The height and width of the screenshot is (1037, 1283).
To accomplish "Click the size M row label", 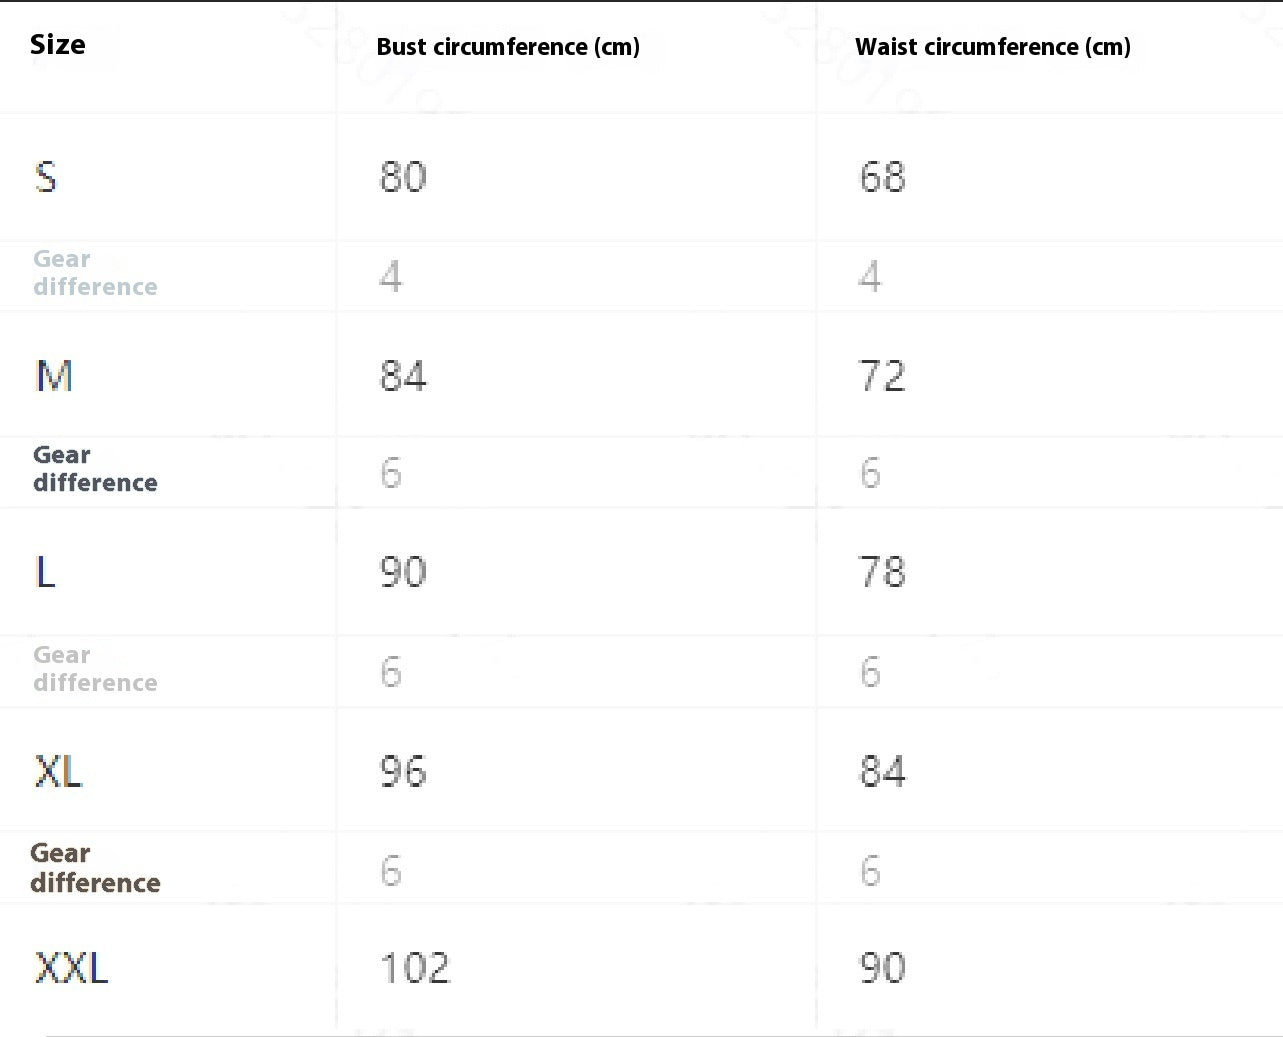I will pos(54,377).
